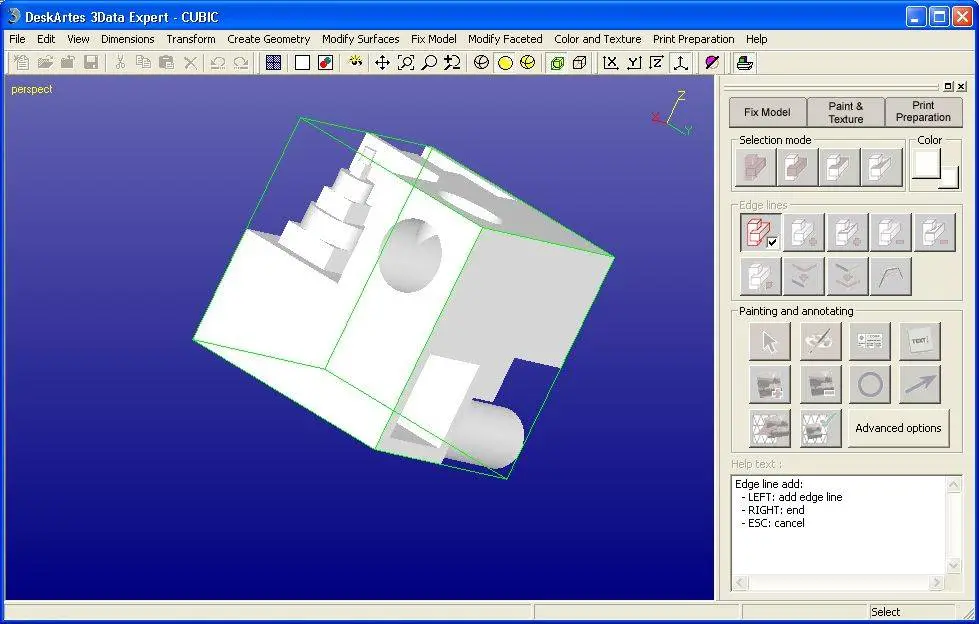The image size is (979, 624).
Task: Click the Paste clipboard toolbar icon
Action: pos(166,62)
